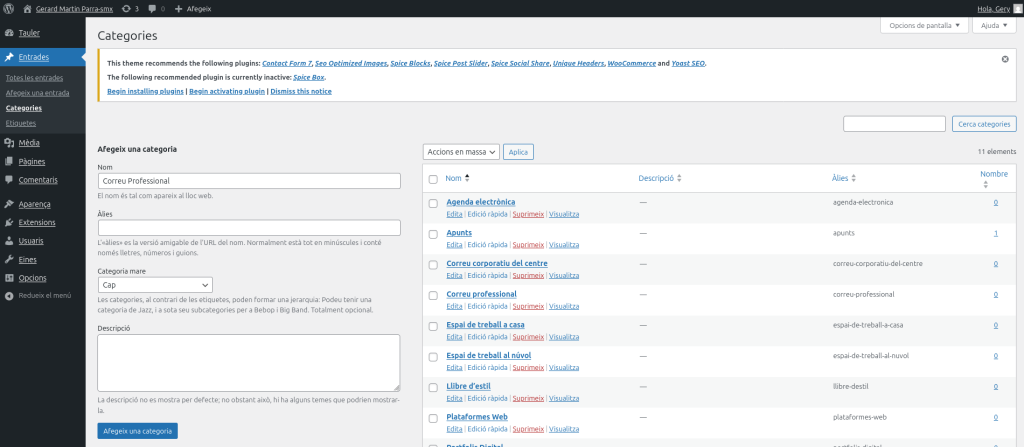Focus the Àlies text field
The image size is (1024, 447).
pyautogui.click(x=249, y=228)
